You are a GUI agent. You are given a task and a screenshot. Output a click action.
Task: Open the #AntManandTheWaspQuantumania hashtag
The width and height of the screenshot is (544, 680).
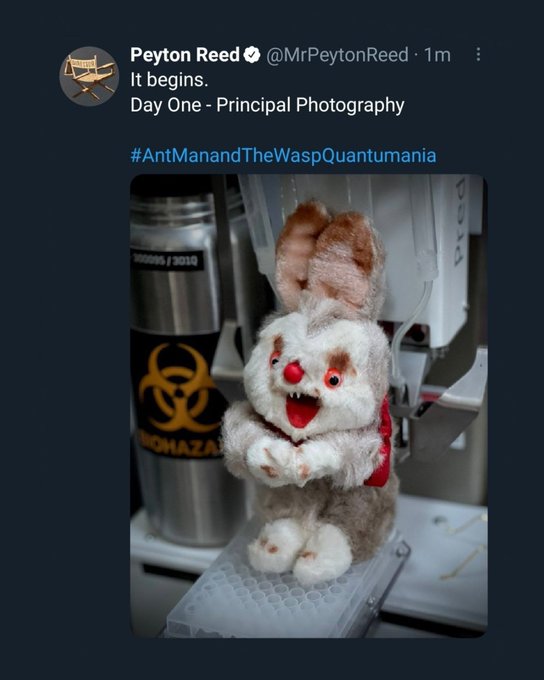pos(283,155)
